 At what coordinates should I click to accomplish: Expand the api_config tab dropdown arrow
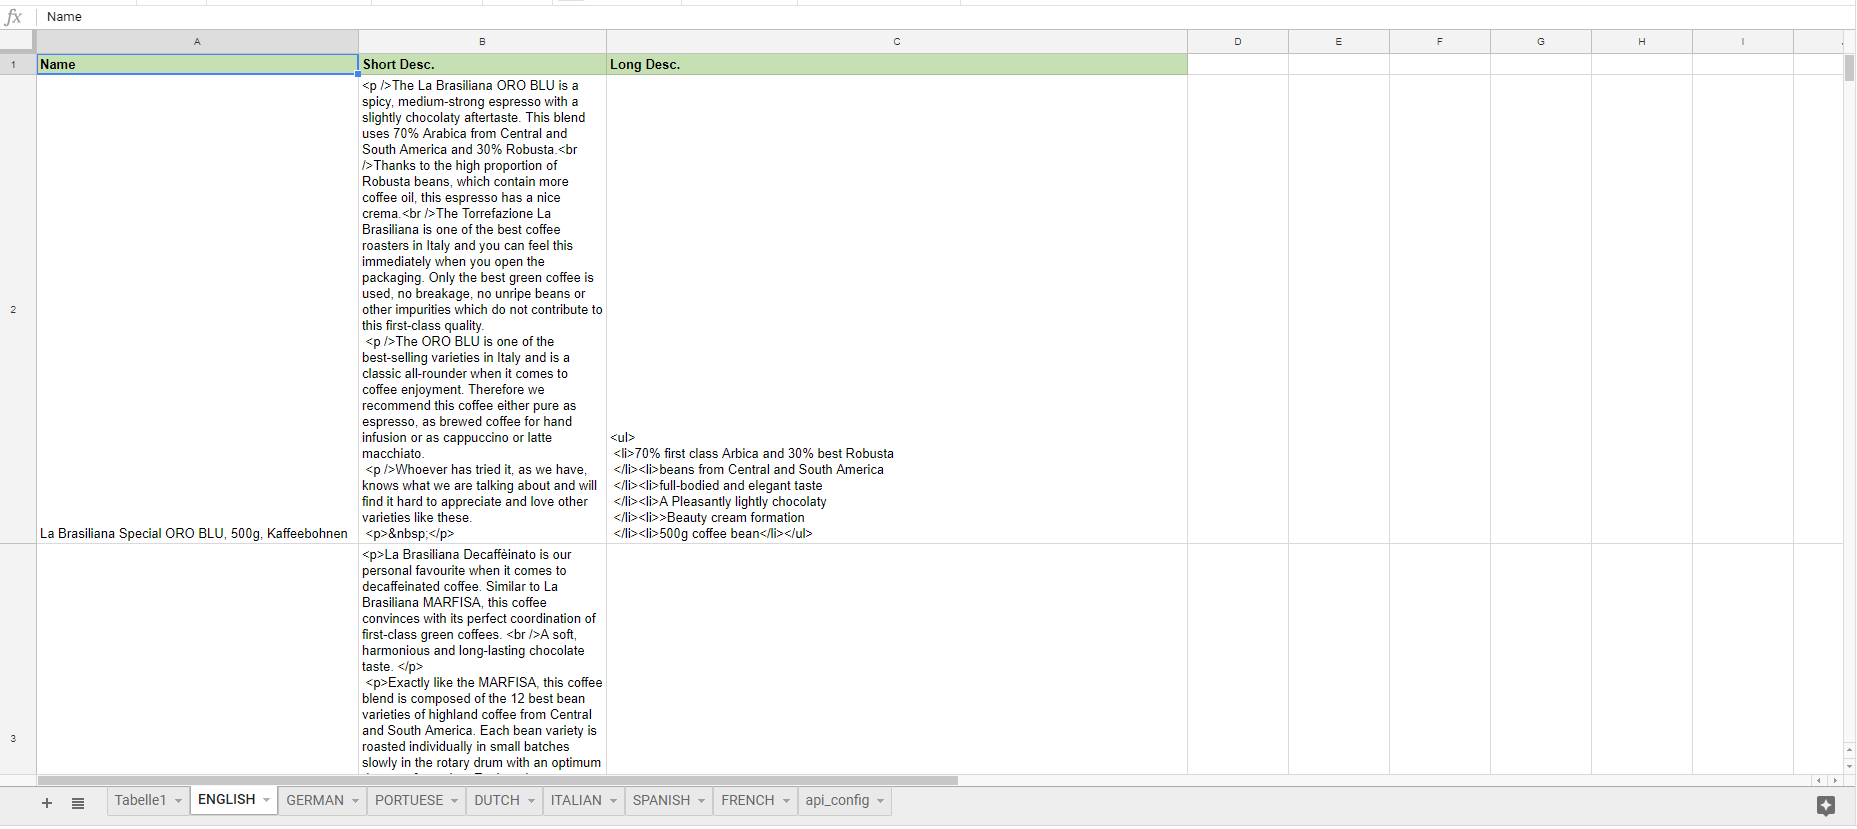pos(880,801)
